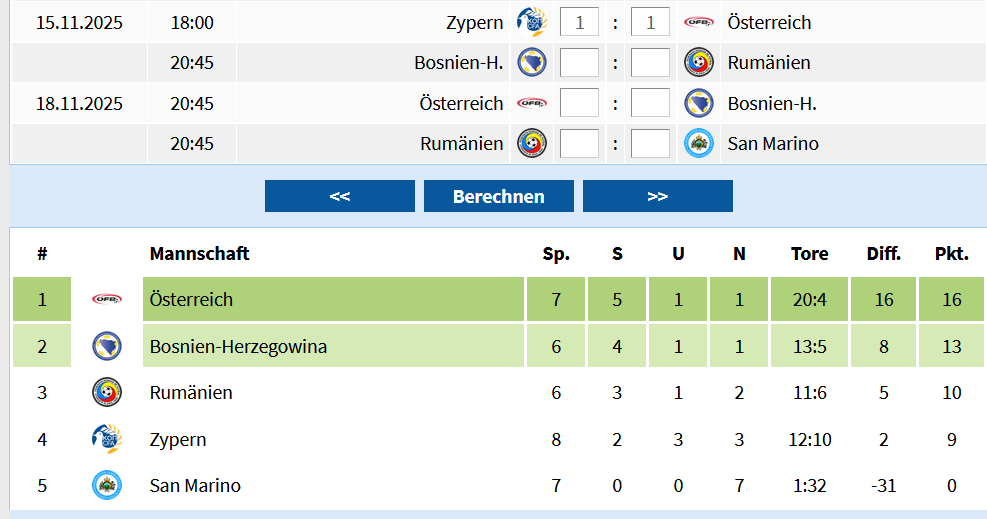Focus Österreich home score box on 18.11.2025
The width and height of the screenshot is (987, 519).
pyautogui.click(x=579, y=103)
